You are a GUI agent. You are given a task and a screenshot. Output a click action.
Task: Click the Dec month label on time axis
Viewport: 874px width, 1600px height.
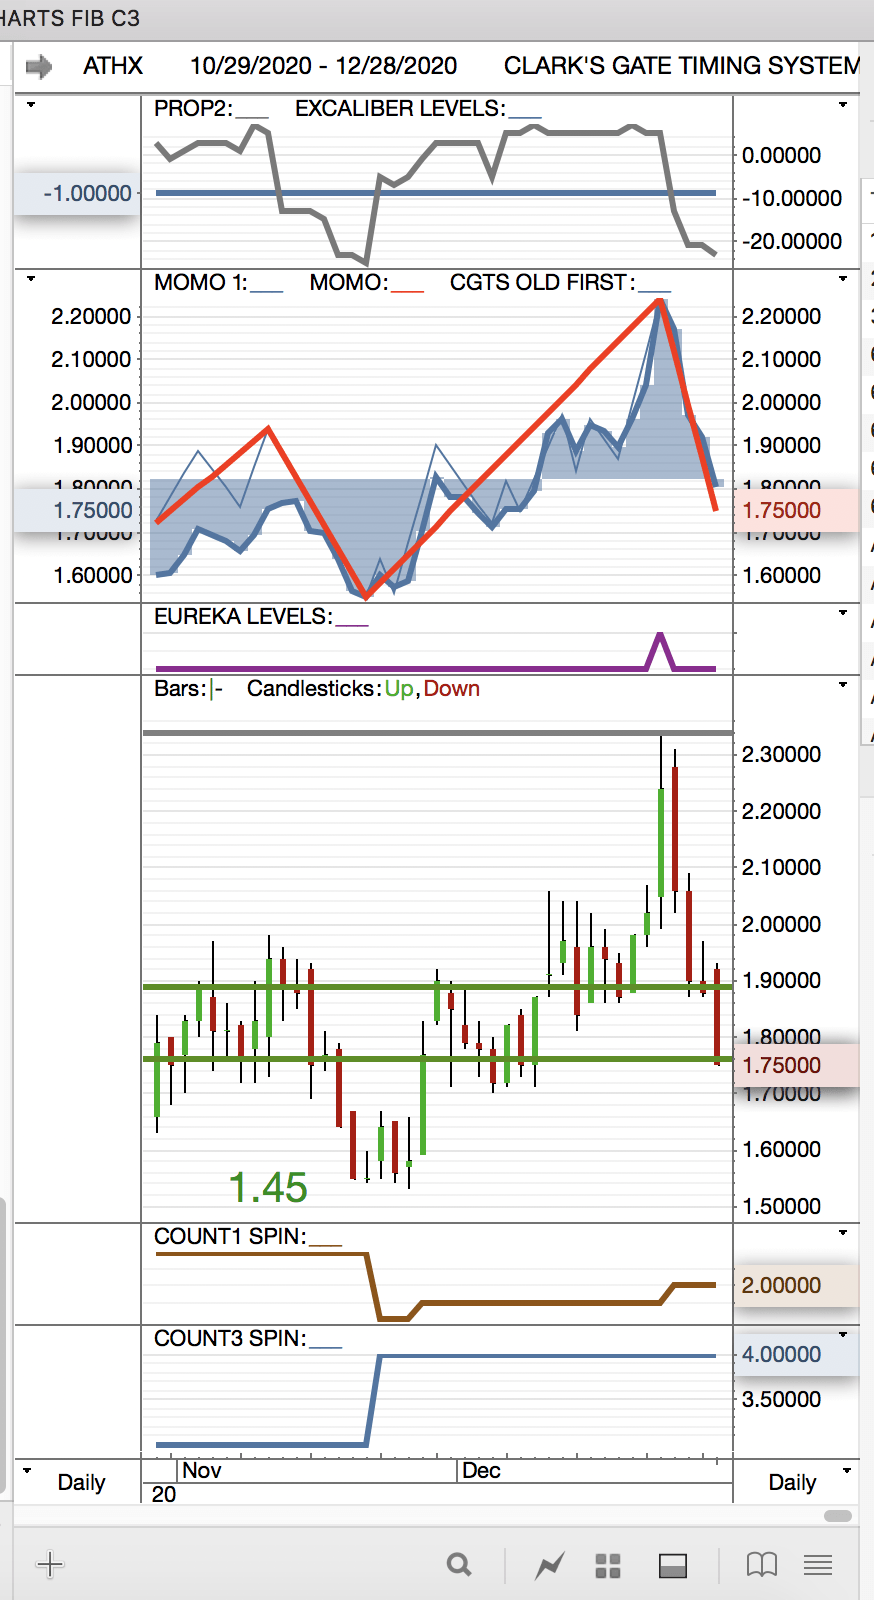[481, 1471]
